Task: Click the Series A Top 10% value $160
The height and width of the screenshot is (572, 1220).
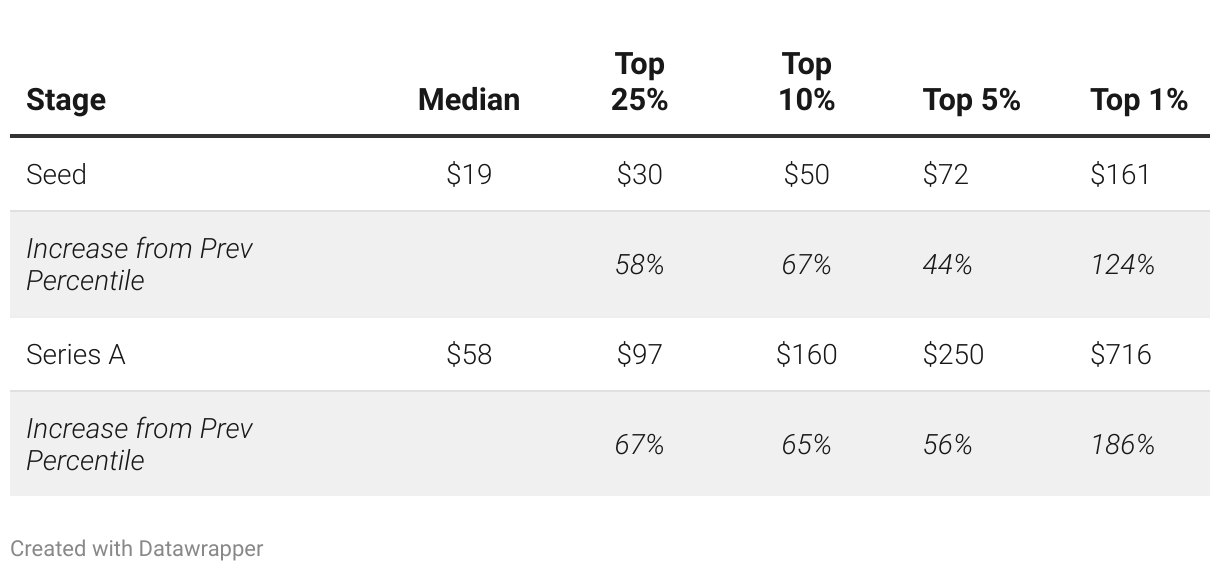Action: tap(806, 355)
